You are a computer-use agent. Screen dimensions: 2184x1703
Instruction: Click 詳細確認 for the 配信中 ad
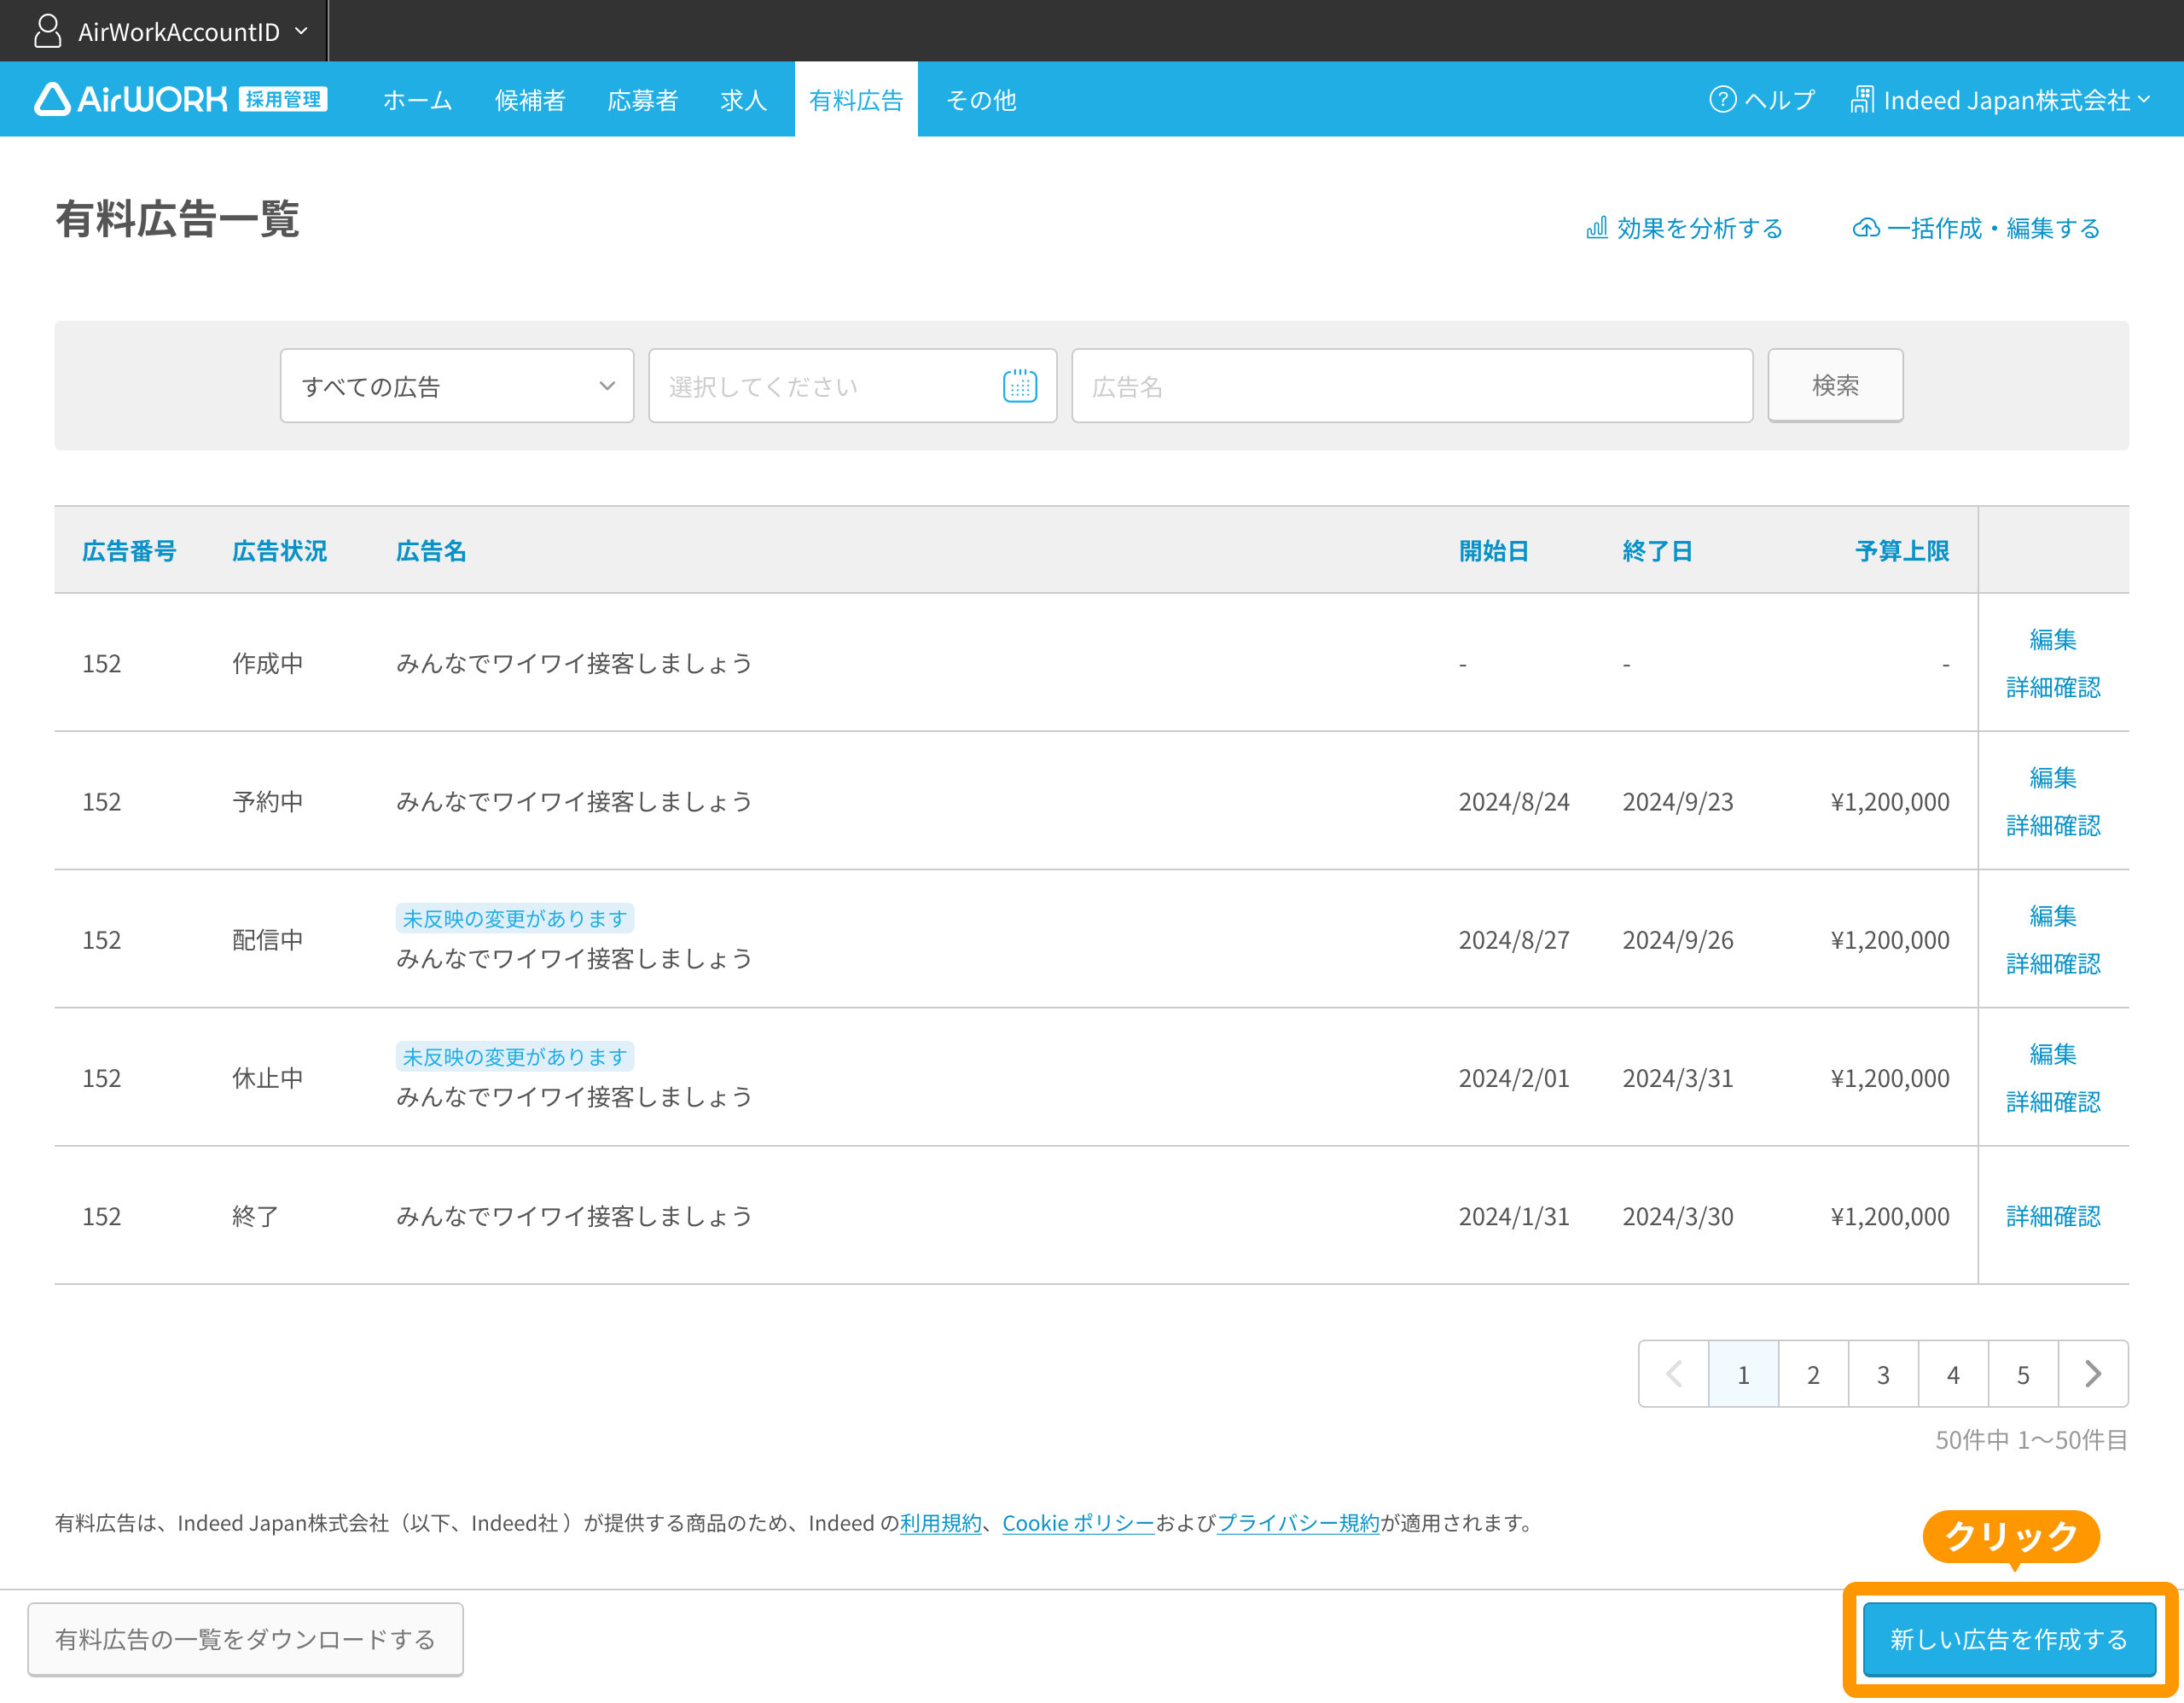click(2053, 962)
